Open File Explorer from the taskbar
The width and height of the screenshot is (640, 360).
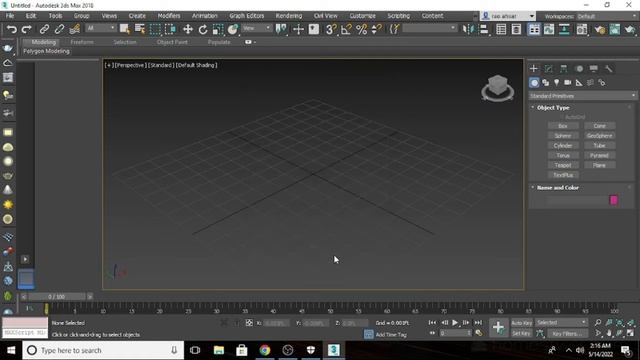pos(219,350)
